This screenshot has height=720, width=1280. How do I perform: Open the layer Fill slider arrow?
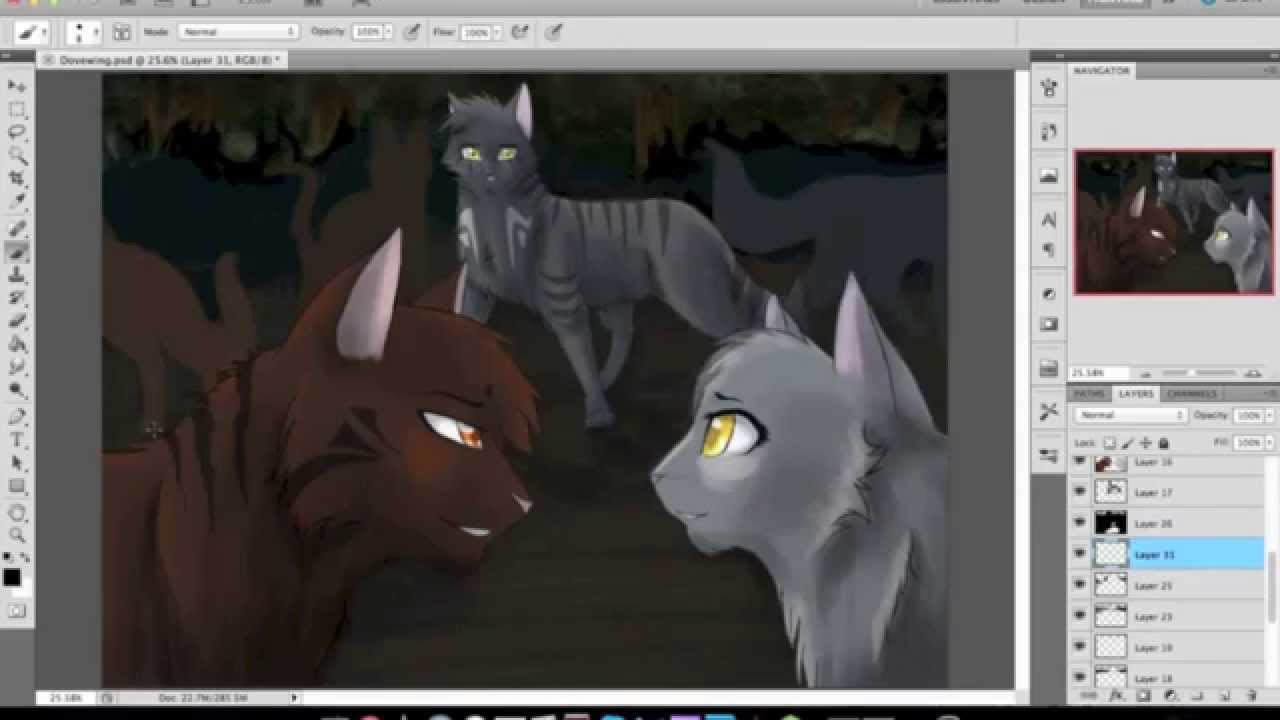click(x=1270, y=442)
